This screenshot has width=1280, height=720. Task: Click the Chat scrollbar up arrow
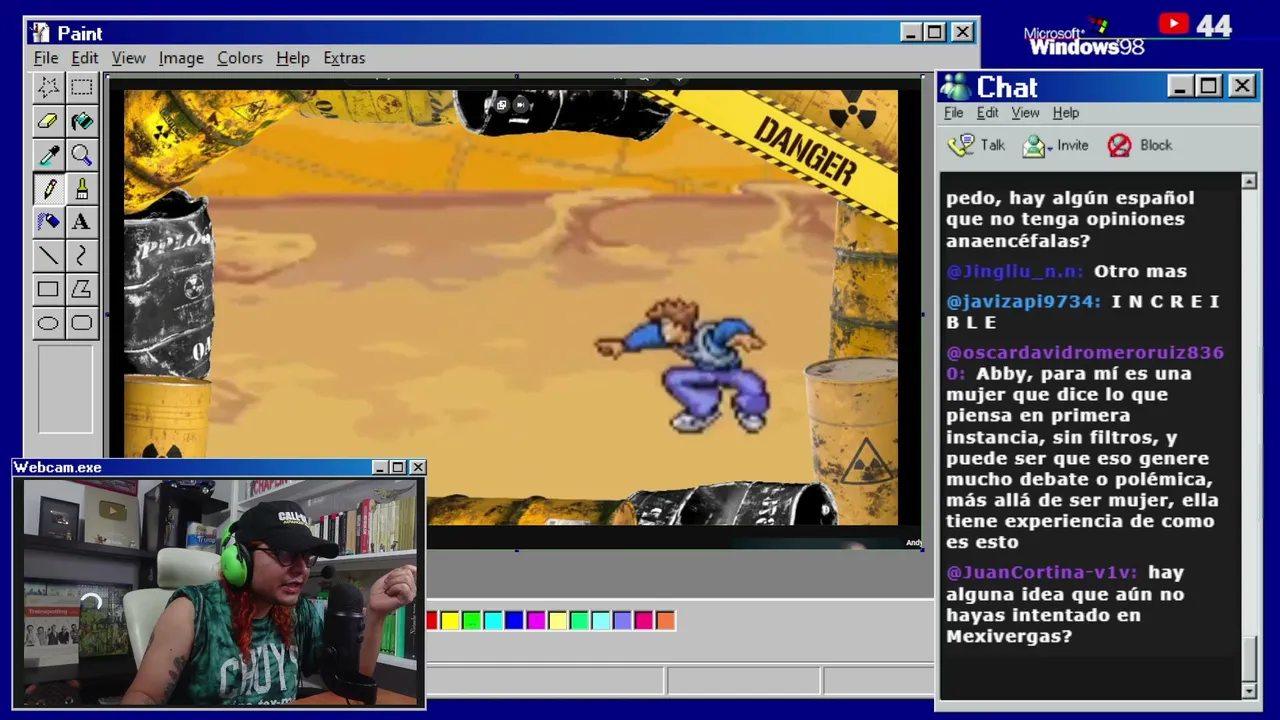point(1249,181)
